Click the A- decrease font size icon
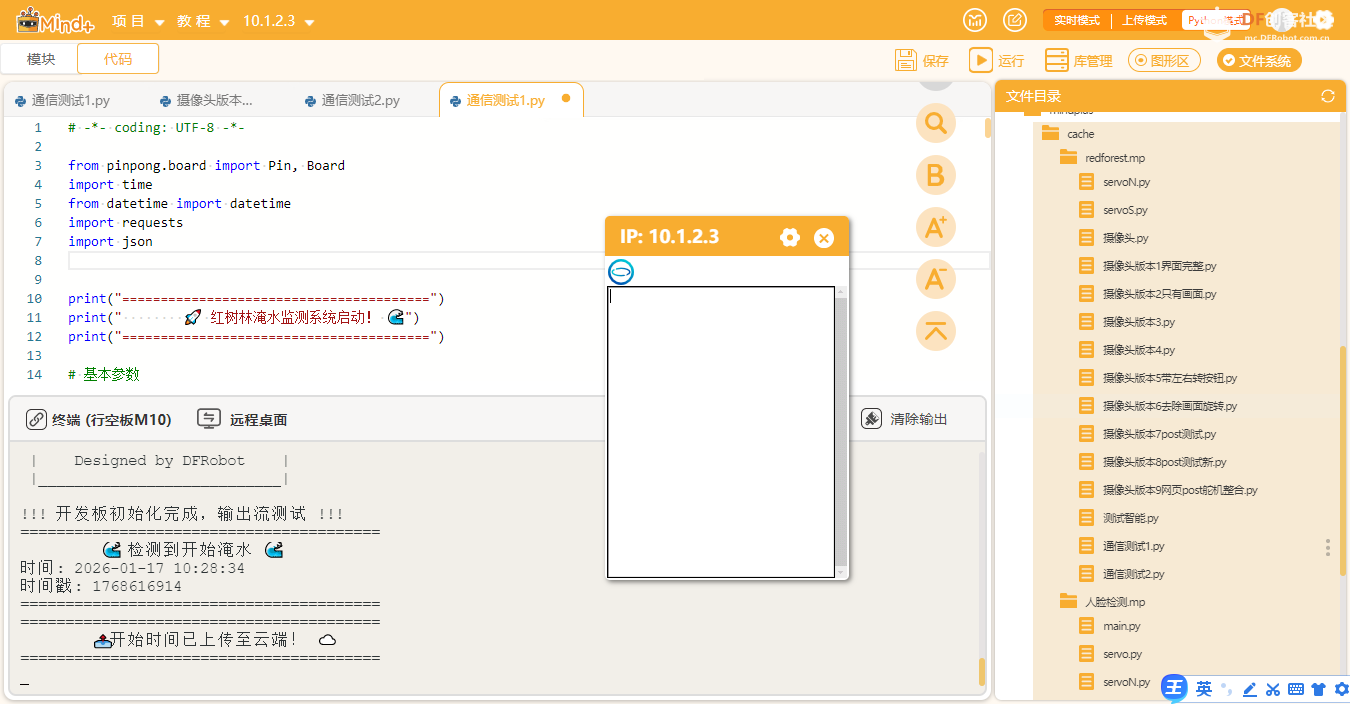The width and height of the screenshot is (1350, 704). (935, 279)
